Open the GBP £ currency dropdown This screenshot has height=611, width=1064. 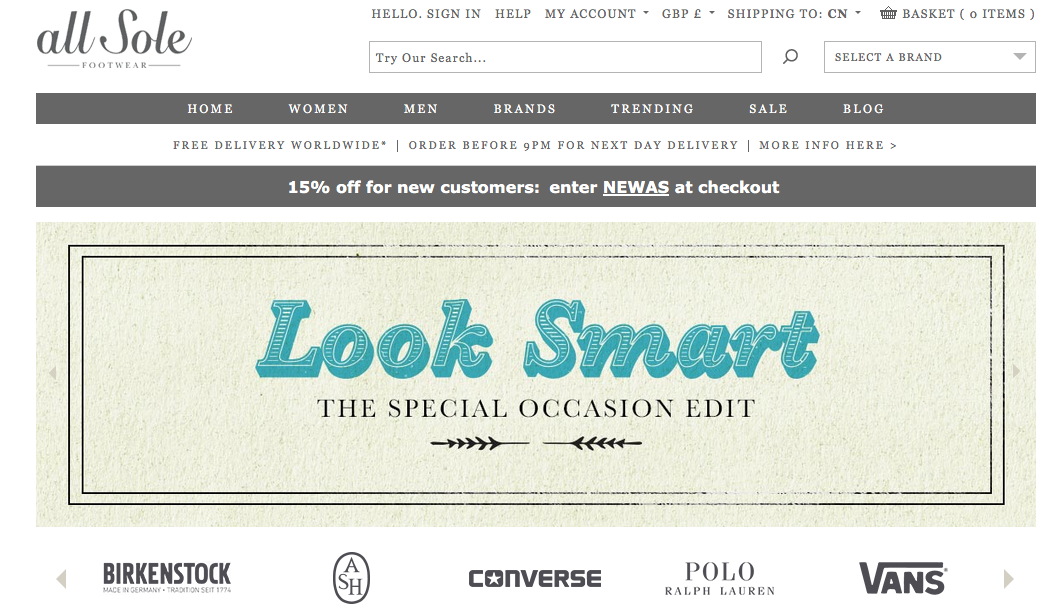click(x=688, y=14)
